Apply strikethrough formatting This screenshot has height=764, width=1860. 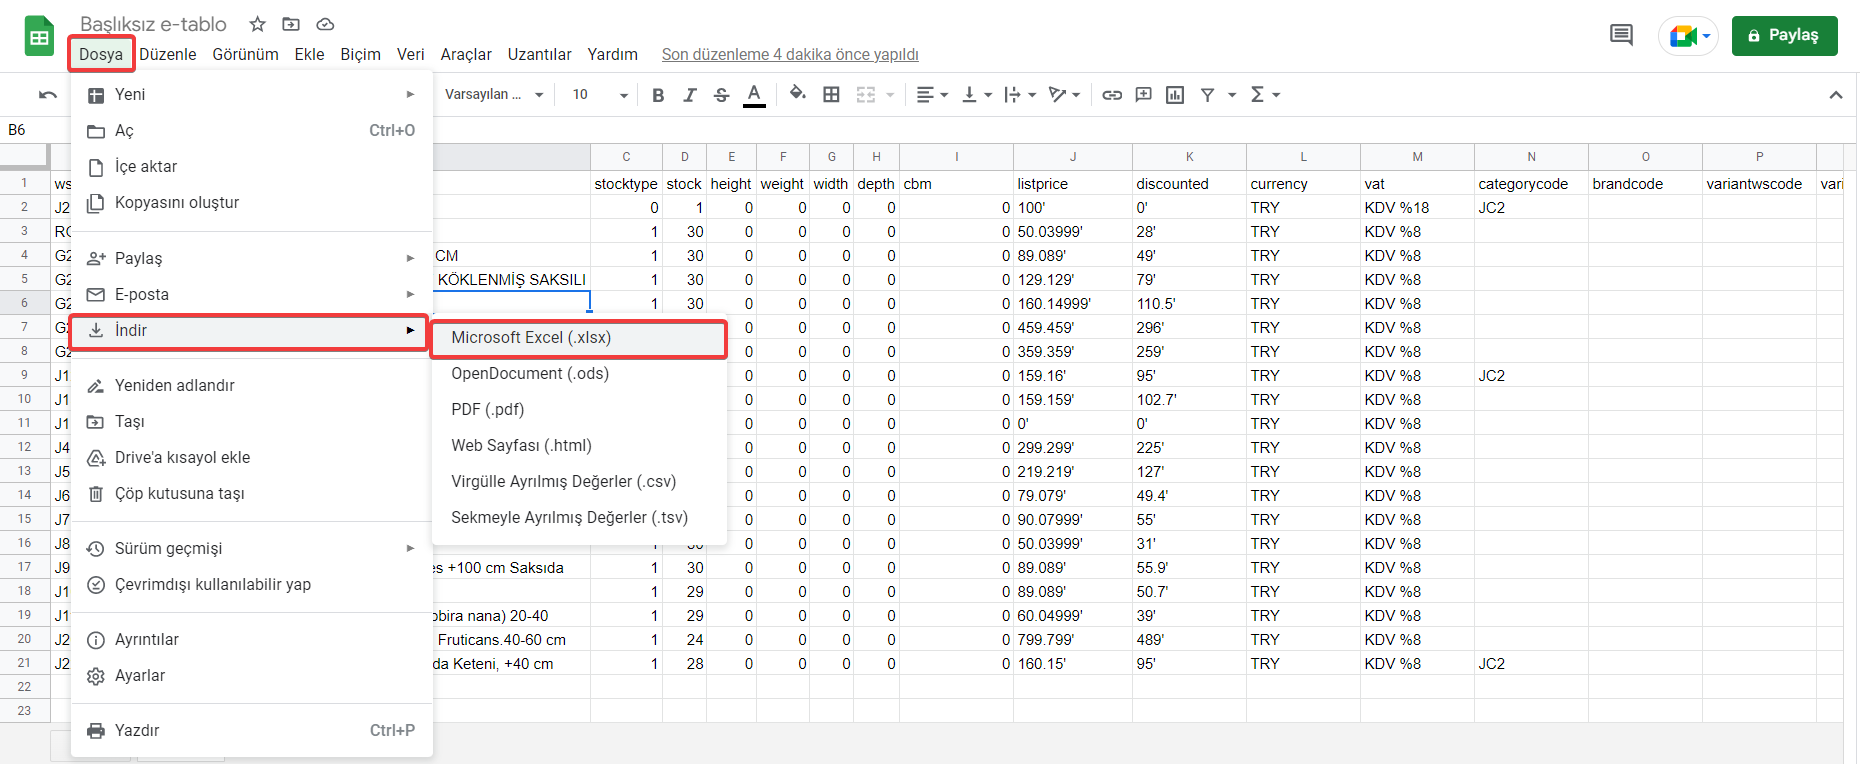722,95
